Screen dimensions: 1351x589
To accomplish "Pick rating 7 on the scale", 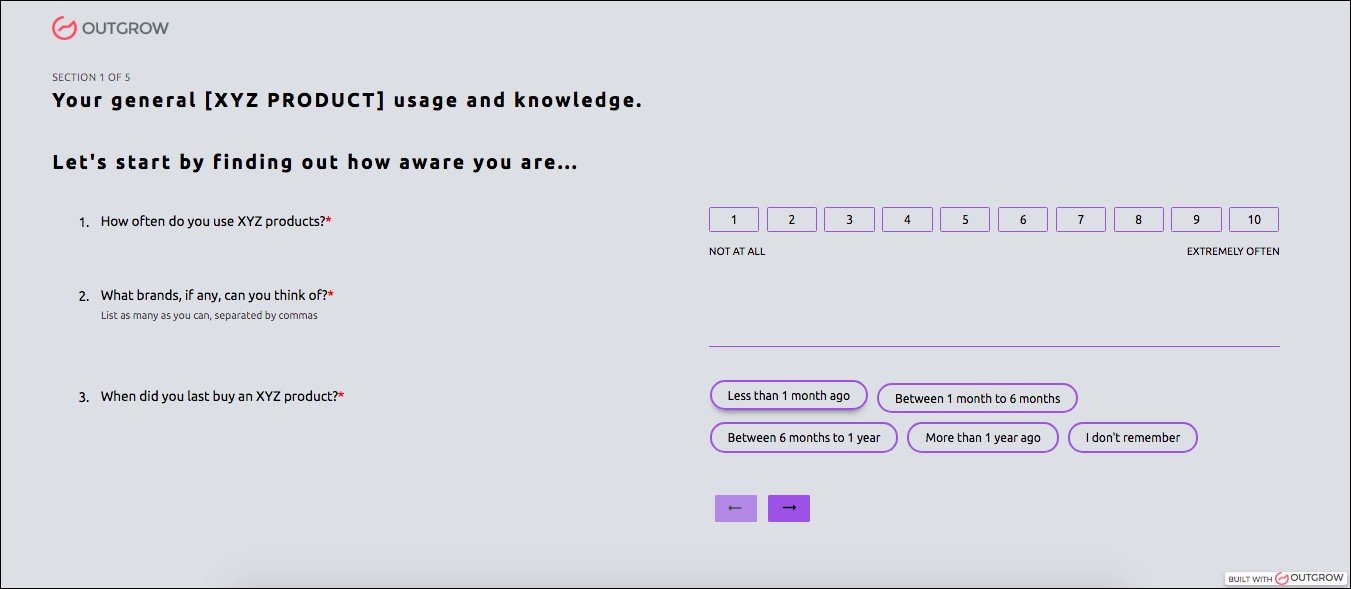I will [1080, 220].
